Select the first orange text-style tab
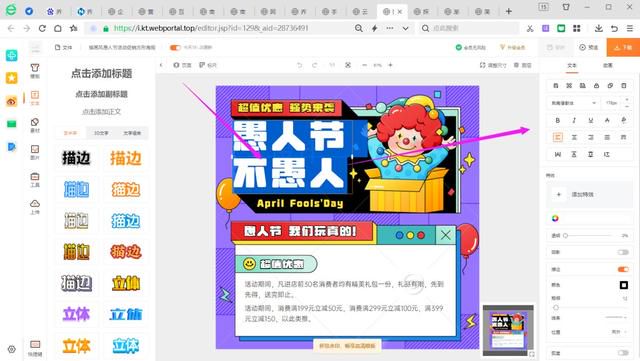The height and width of the screenshot is (361, 640). 71,133
